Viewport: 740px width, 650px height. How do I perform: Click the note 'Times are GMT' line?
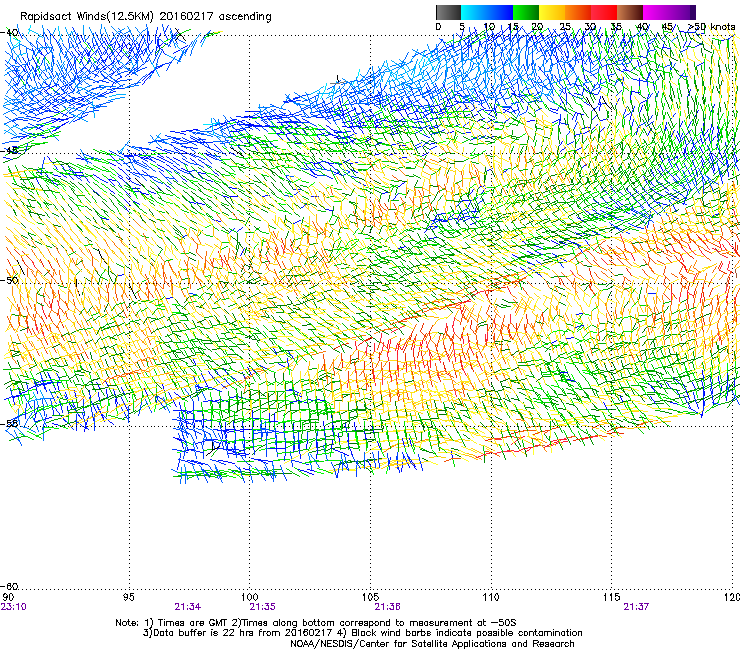316,623
